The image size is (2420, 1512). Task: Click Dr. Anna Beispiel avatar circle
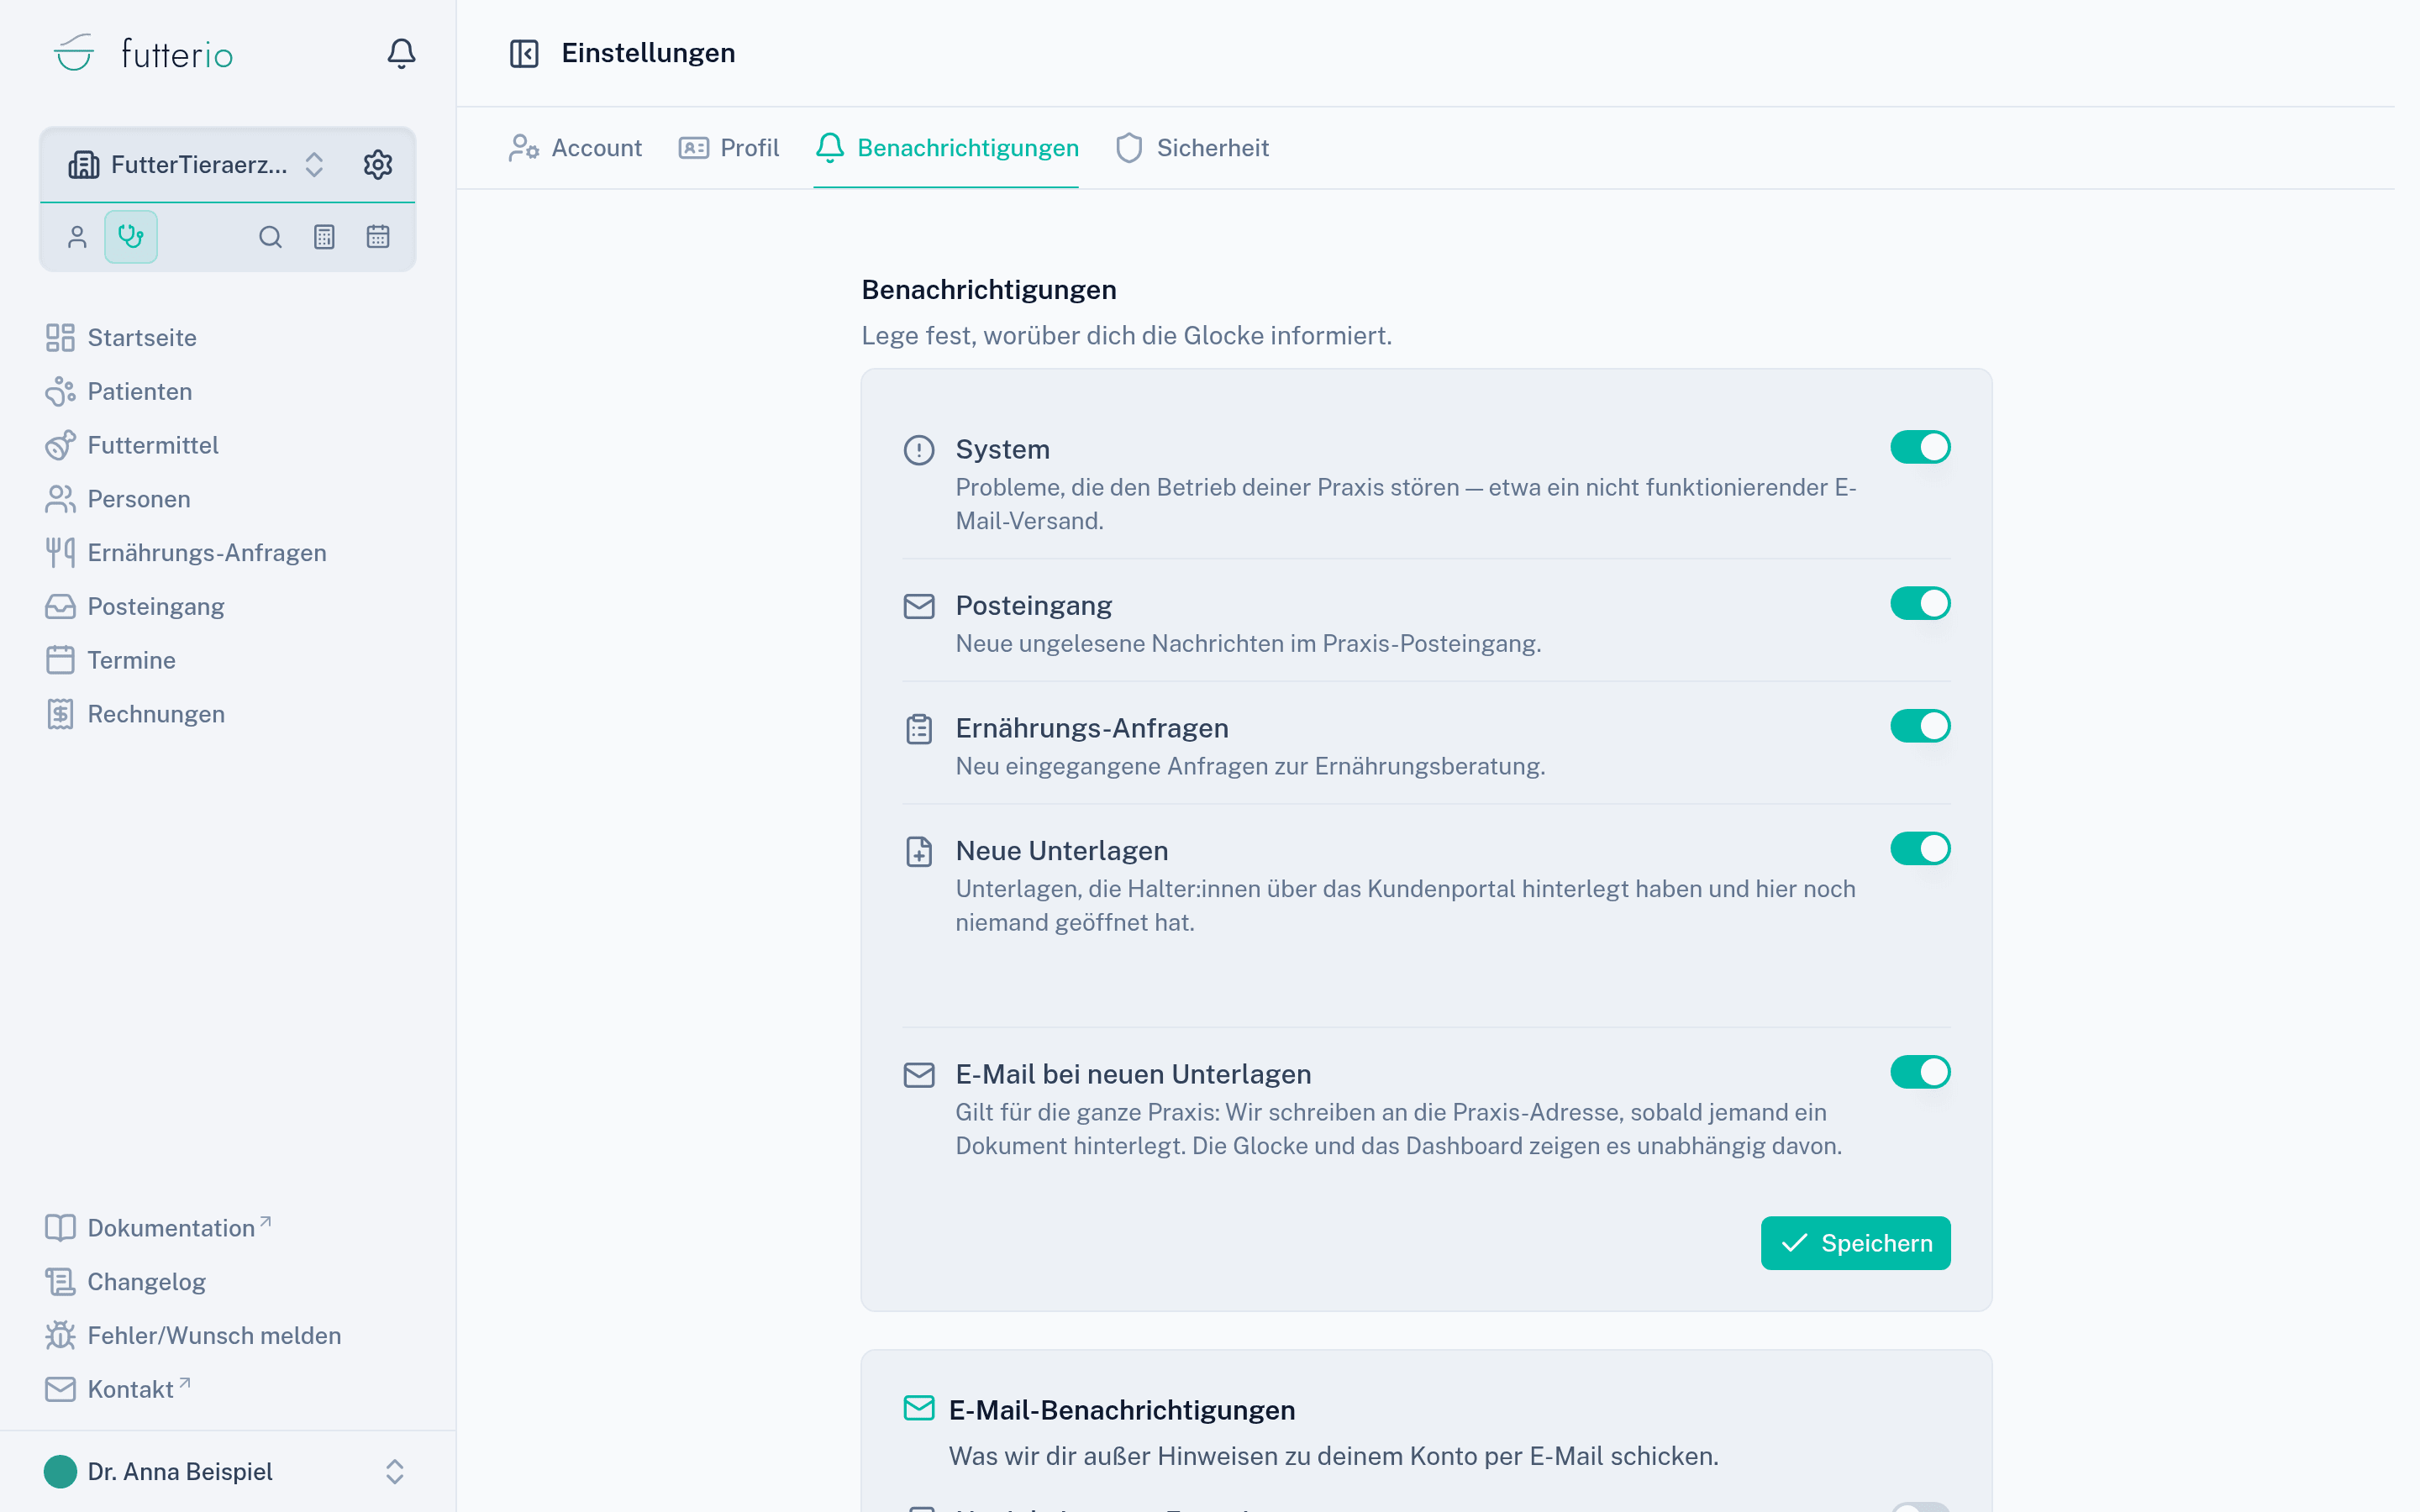click(x=60, y=1472)
